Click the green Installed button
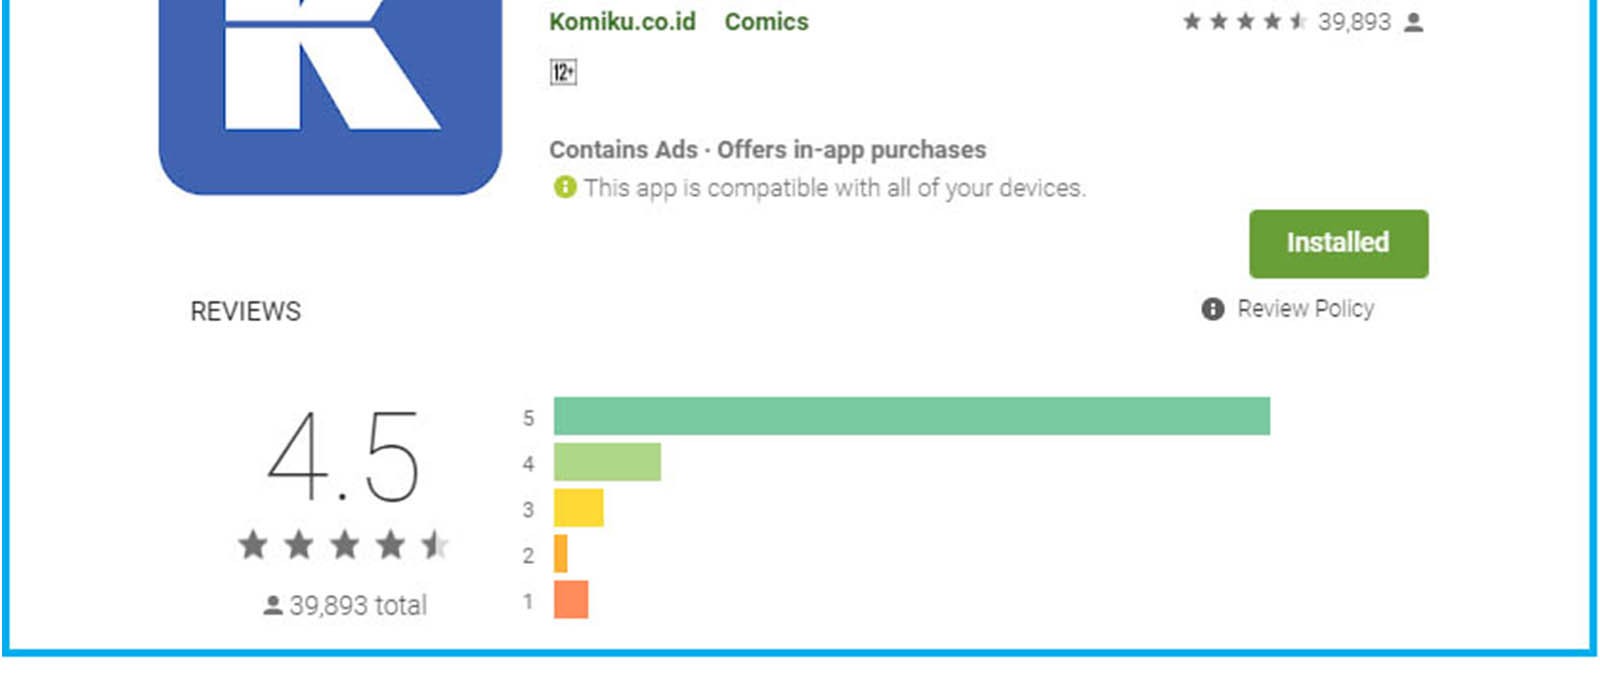 click(x=1338, y=243)
